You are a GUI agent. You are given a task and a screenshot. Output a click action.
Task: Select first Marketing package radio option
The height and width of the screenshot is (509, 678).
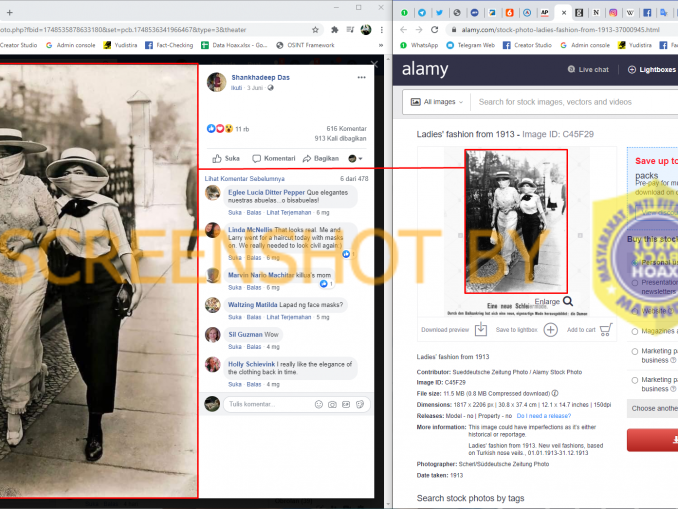click(x=635, y=351)
